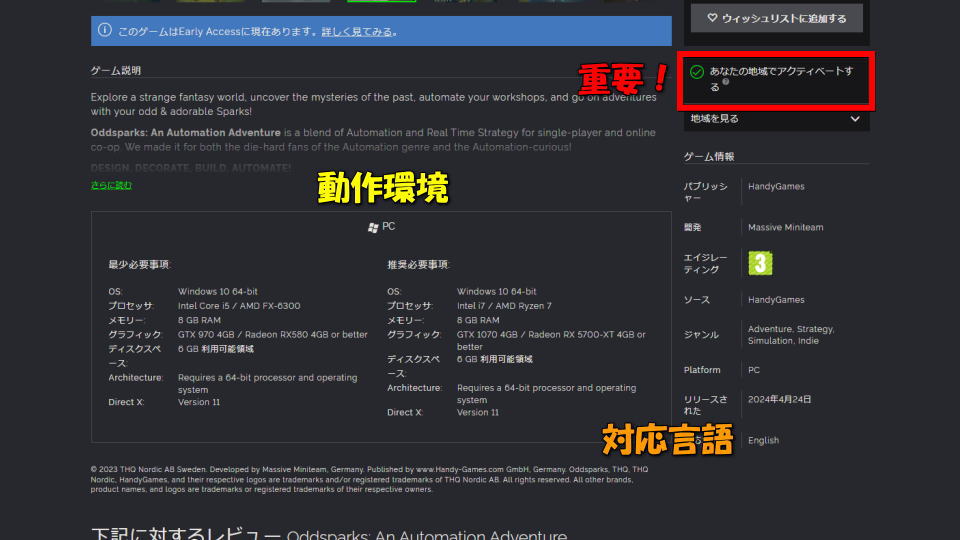Open the 詳しく見てみる link
Image resolution: width=960 pixels, height=540 pixels.
pos(357,31)
